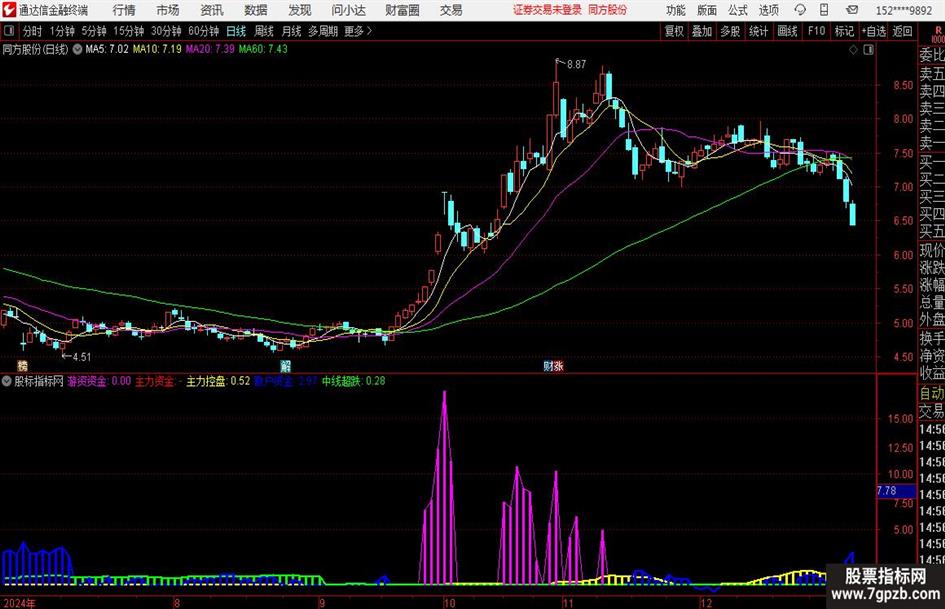The width and height of the screenshot is (945, 609).
Task: Switch to the 分时 period tab
Action: click(33, 31)
